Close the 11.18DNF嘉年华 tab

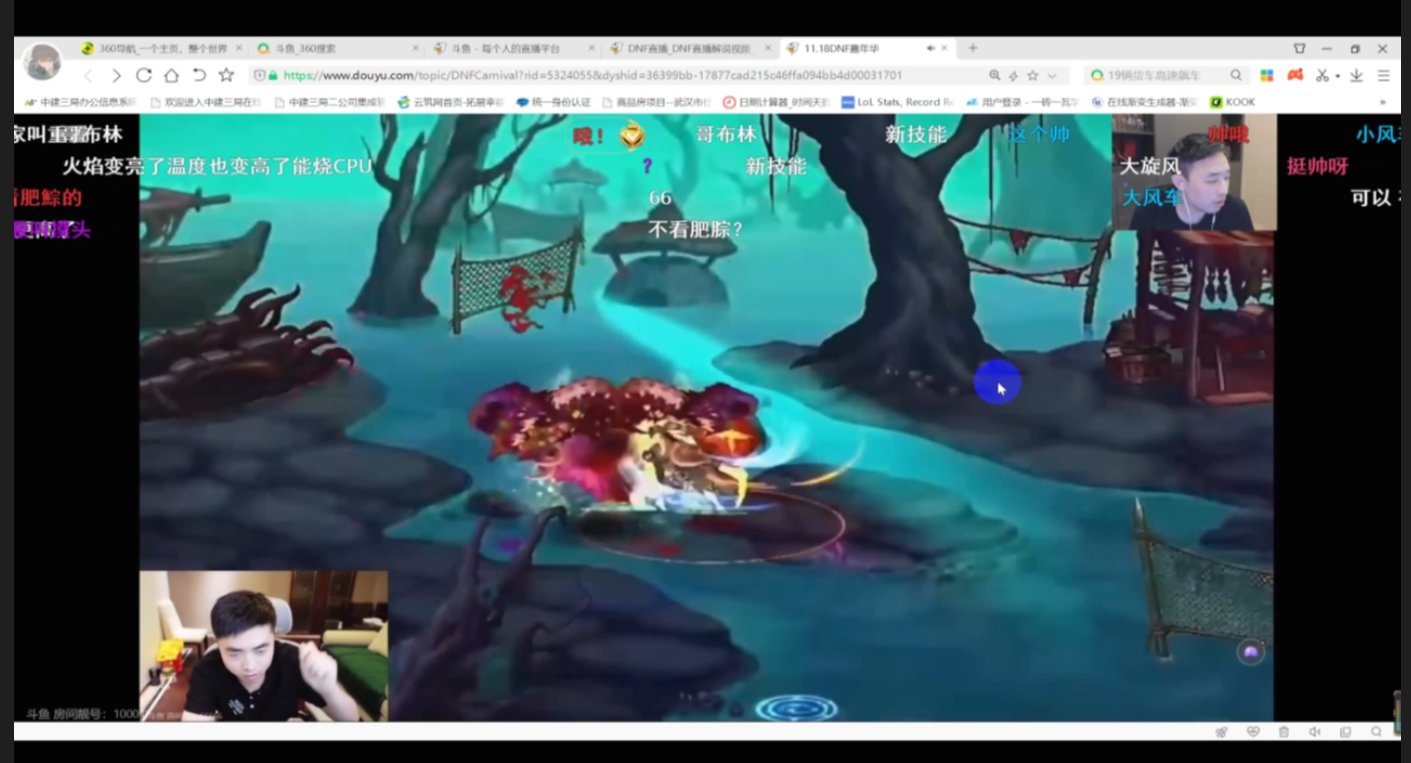944,48
